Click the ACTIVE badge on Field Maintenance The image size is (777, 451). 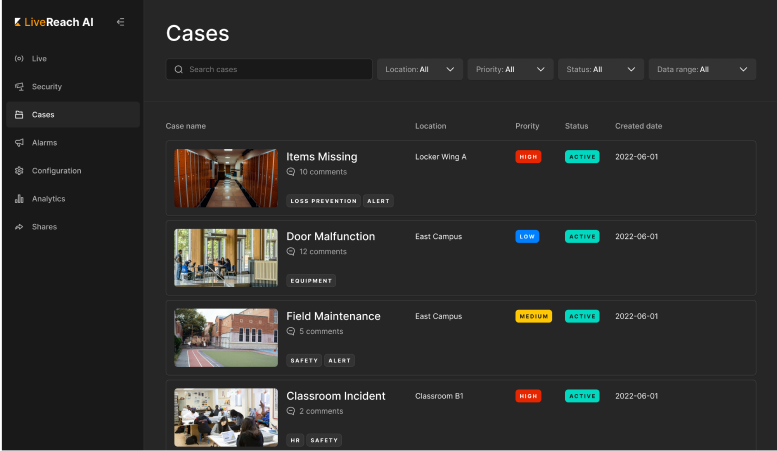582,316
